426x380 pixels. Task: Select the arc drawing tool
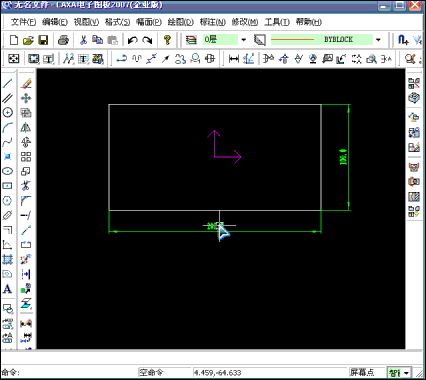8,127
